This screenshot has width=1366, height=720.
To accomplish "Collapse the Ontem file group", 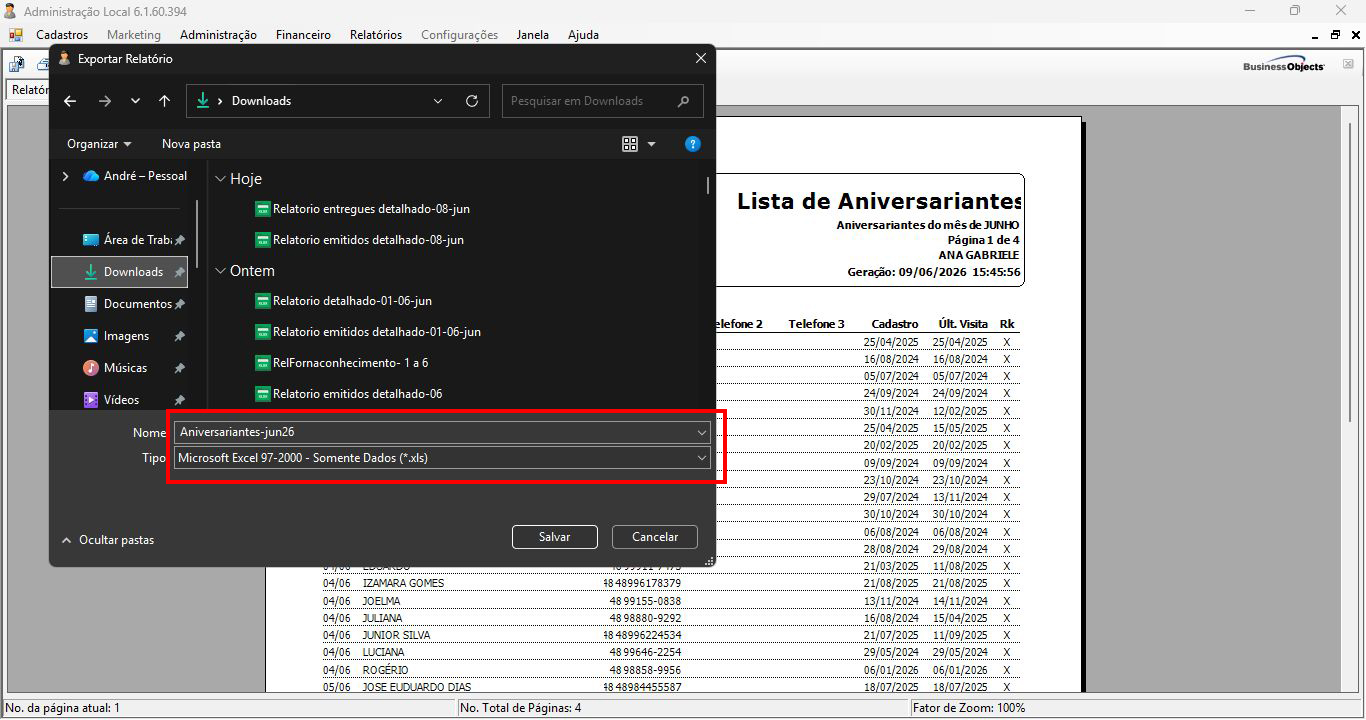I will click(221, 271).
